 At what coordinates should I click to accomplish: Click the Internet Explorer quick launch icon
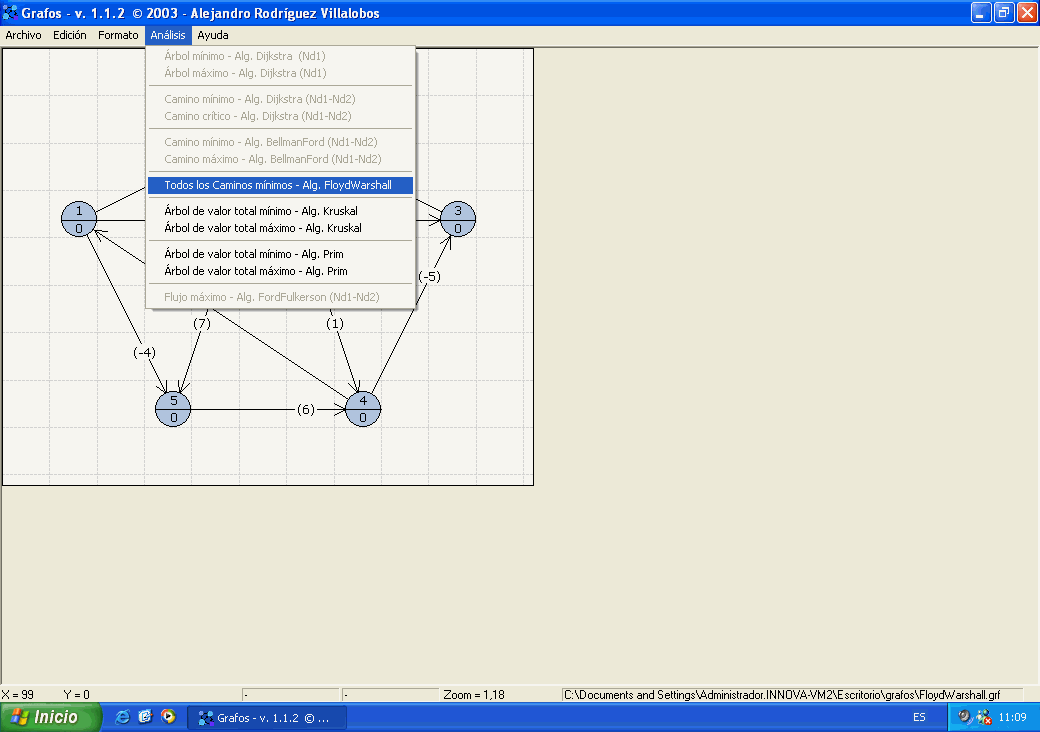[x=123, y=717]
